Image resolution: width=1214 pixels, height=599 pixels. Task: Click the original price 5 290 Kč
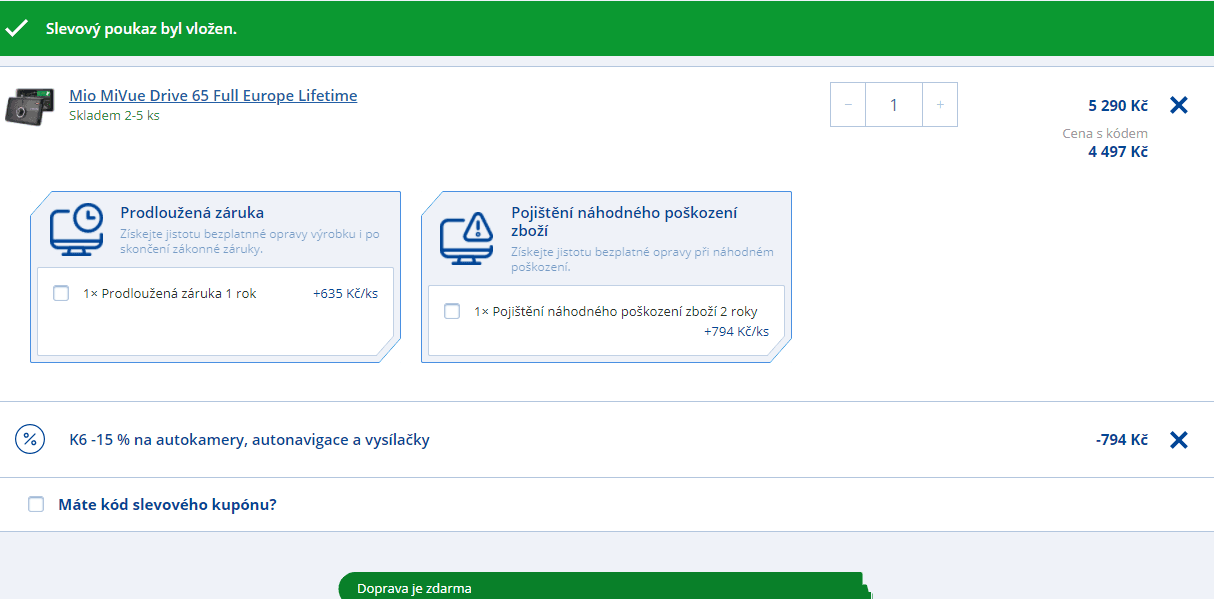(x=1118, y=105)
